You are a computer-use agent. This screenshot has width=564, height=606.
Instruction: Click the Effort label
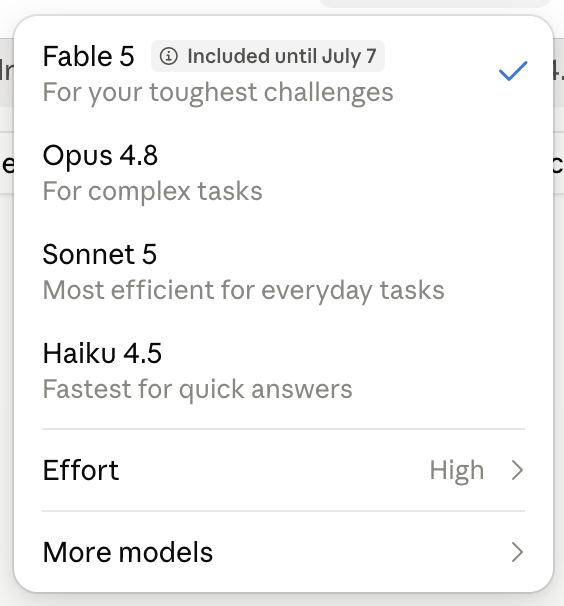(81, 470)
